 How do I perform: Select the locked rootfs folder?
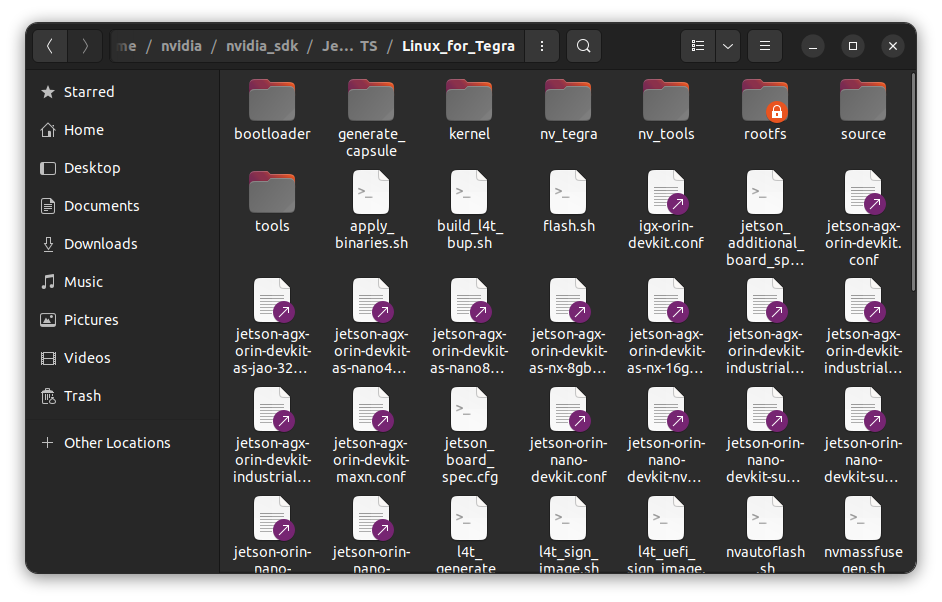point(765,111)
